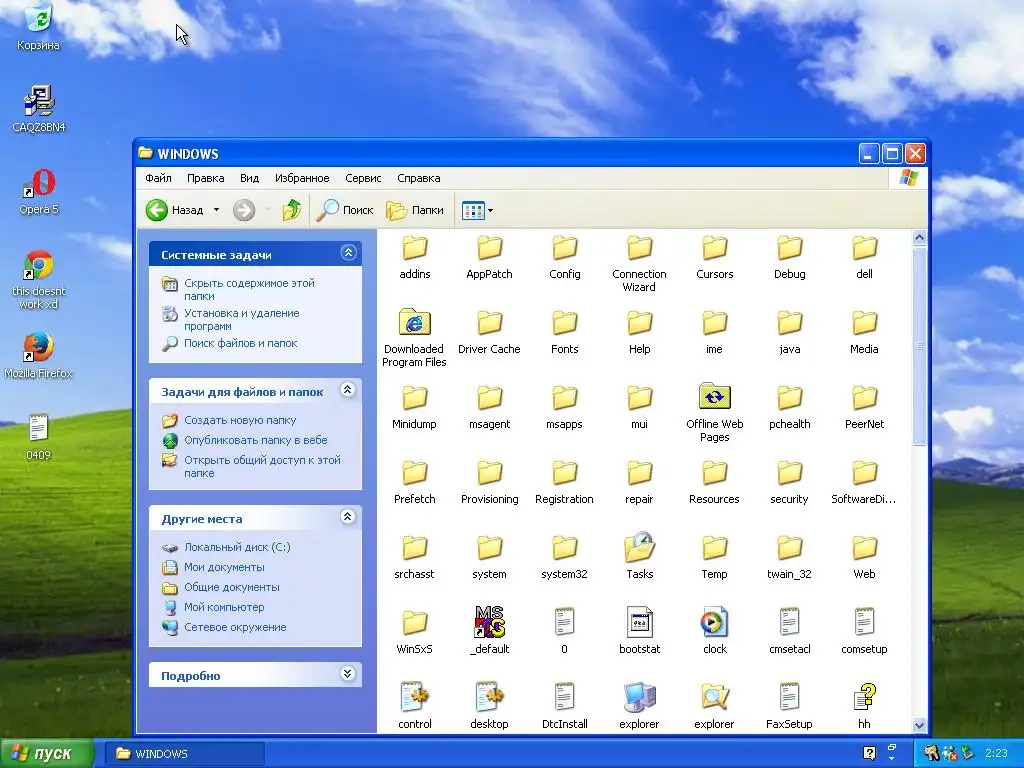This screenshot has width=1024, height=768.
Task: Open the Правка menu
Action: click(205, 178)
